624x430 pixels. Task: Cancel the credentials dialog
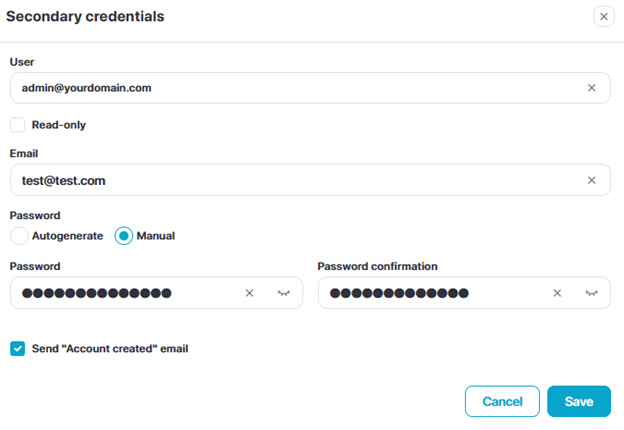502,401
